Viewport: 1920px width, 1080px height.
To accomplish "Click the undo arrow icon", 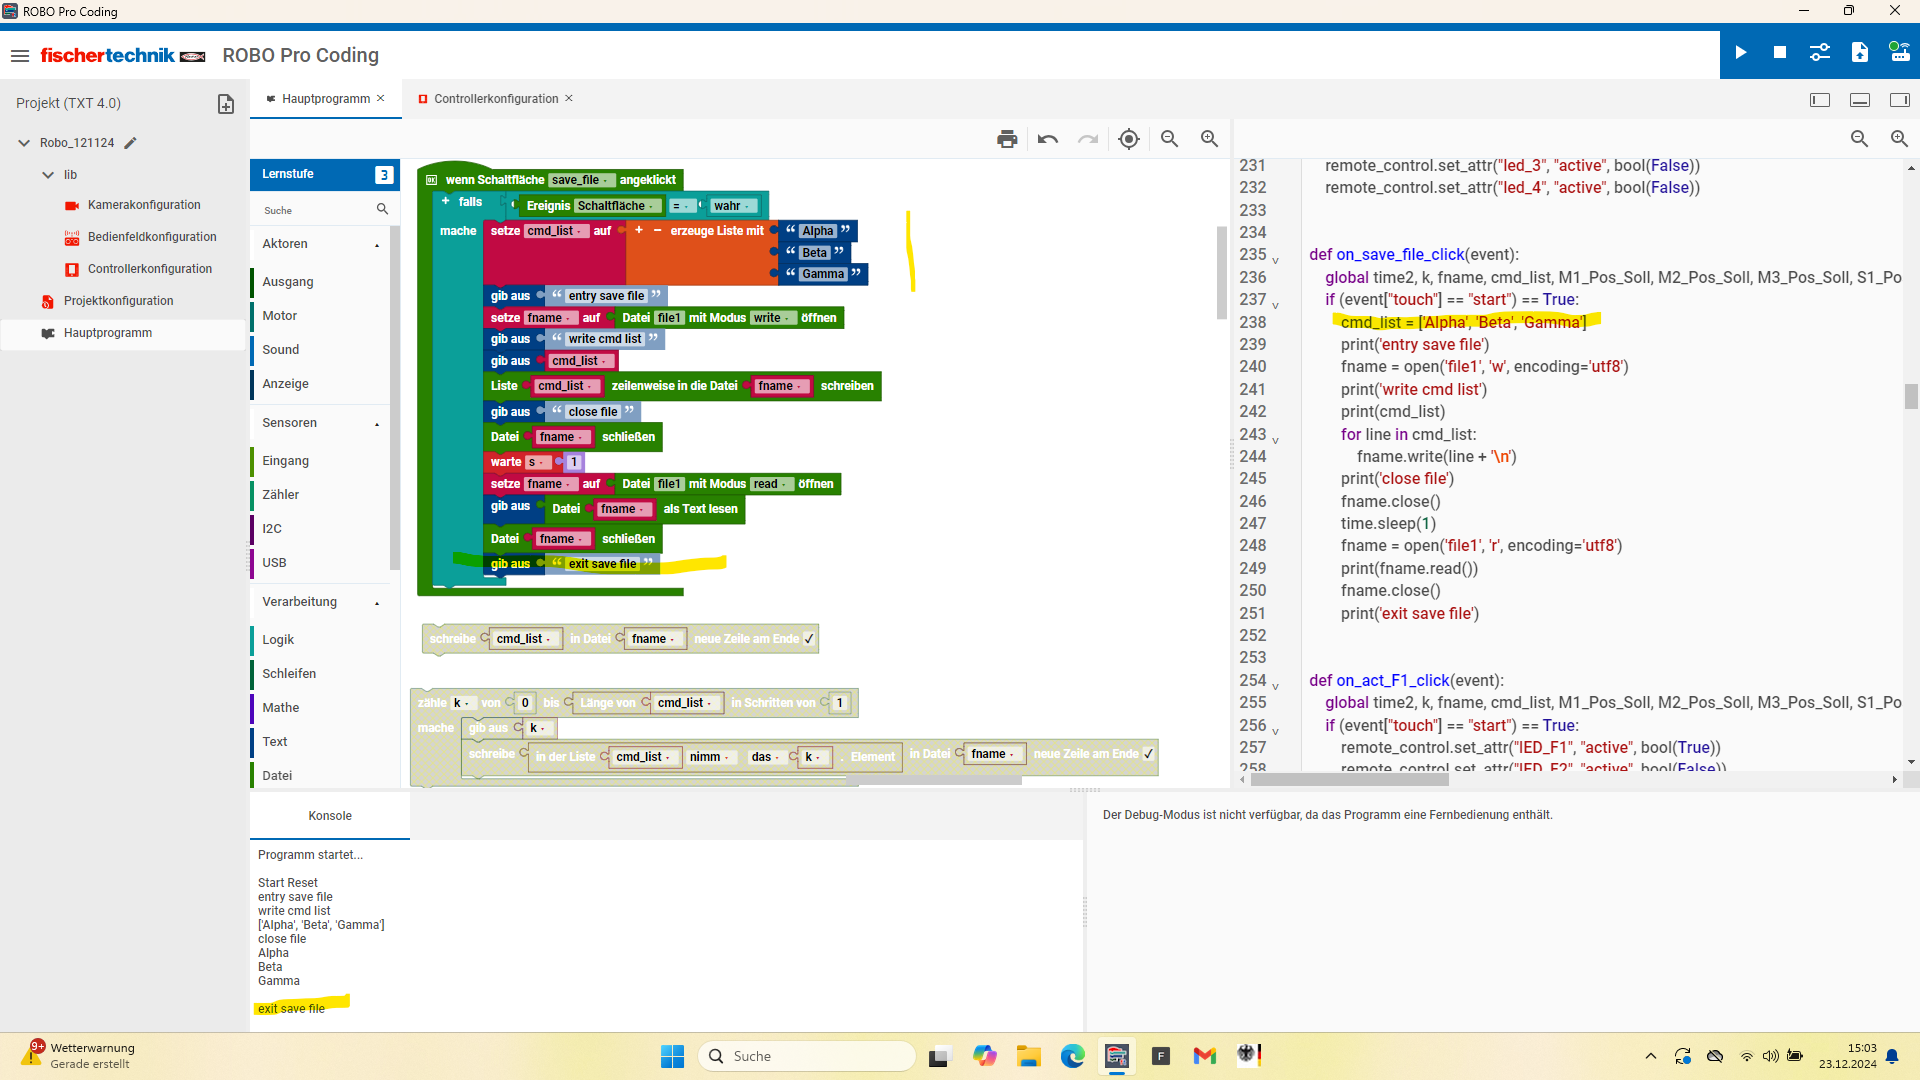I will click(1048, 139).
